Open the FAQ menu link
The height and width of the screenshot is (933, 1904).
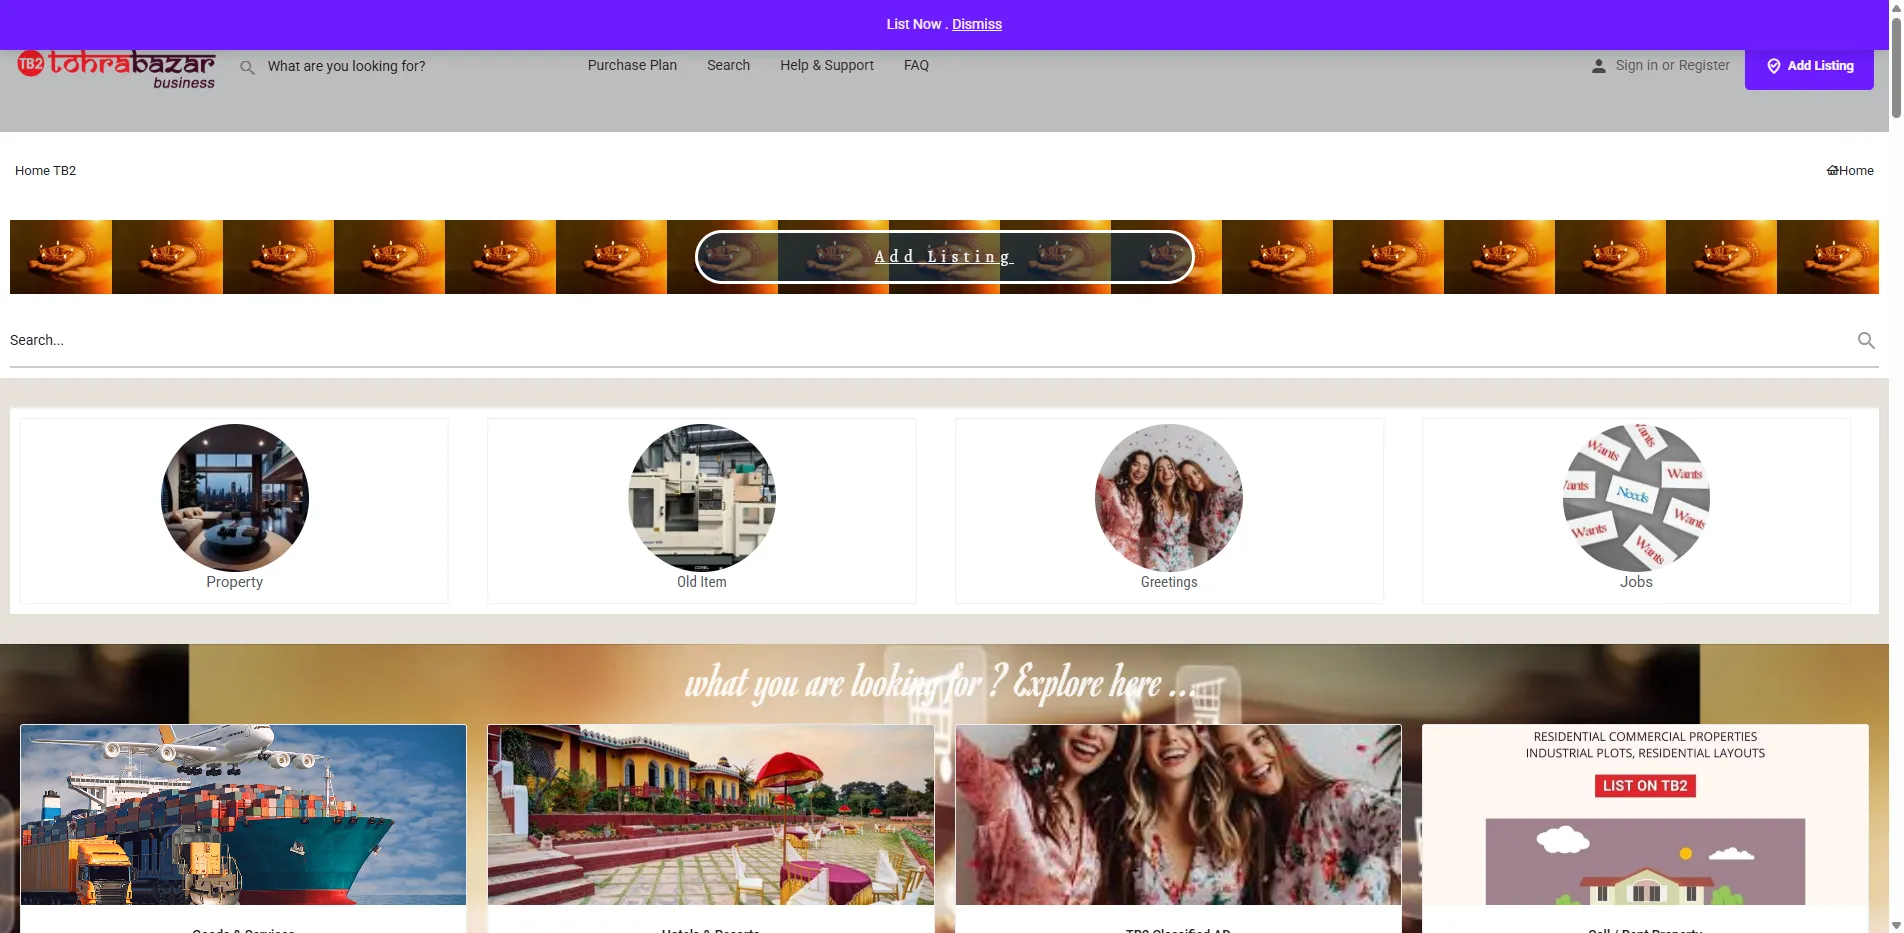(x=916, y=65)
